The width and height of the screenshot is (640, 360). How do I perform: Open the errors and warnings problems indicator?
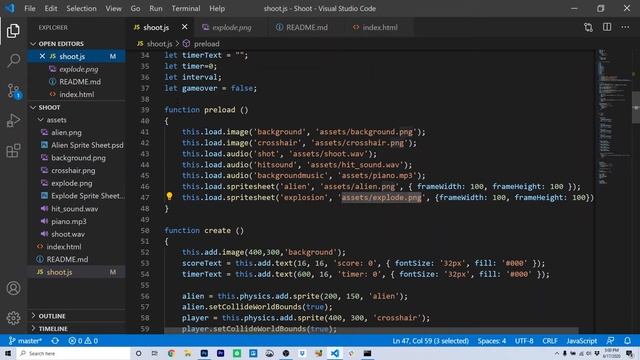(83, 340)
